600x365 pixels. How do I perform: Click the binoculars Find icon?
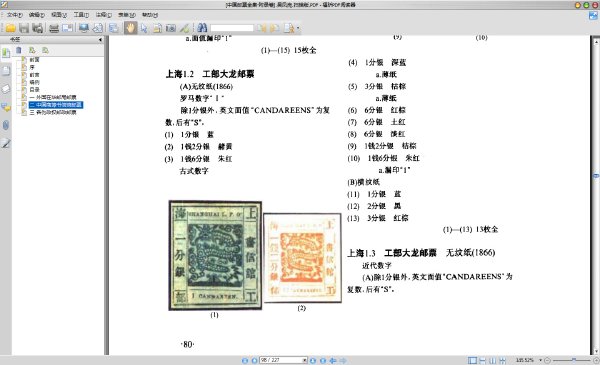(202, 28)
